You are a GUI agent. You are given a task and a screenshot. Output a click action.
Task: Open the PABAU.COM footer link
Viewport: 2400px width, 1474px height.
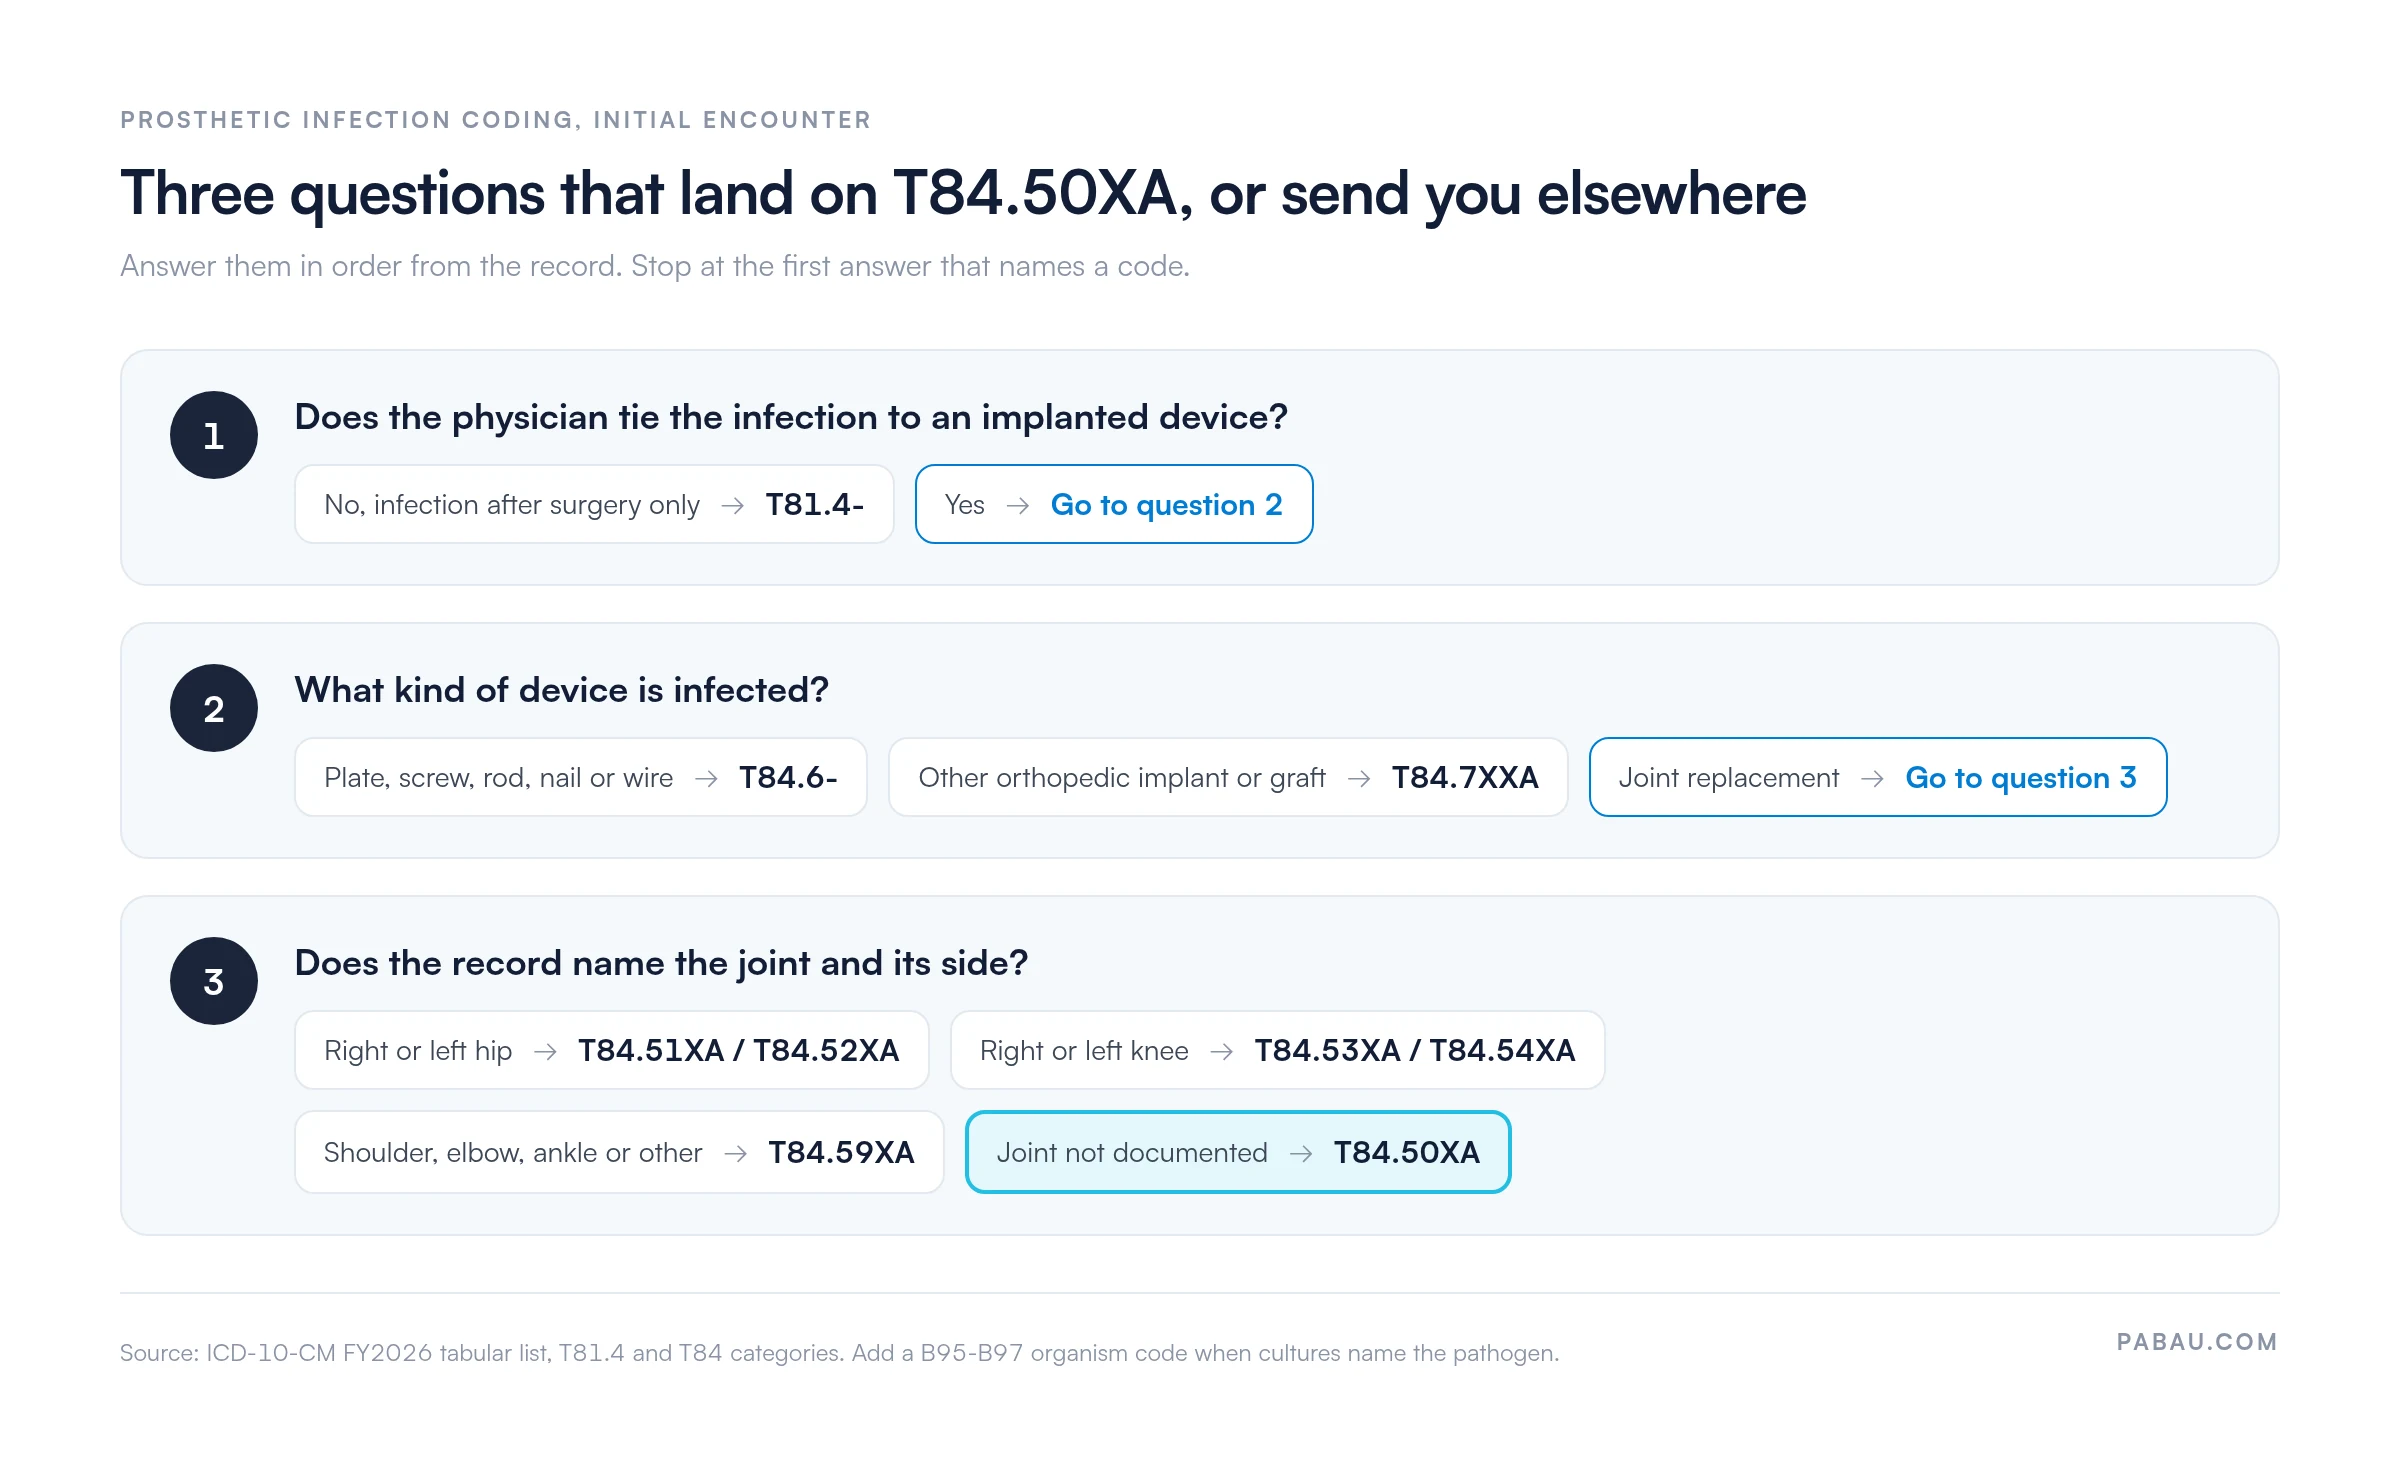point(2197,1342)
